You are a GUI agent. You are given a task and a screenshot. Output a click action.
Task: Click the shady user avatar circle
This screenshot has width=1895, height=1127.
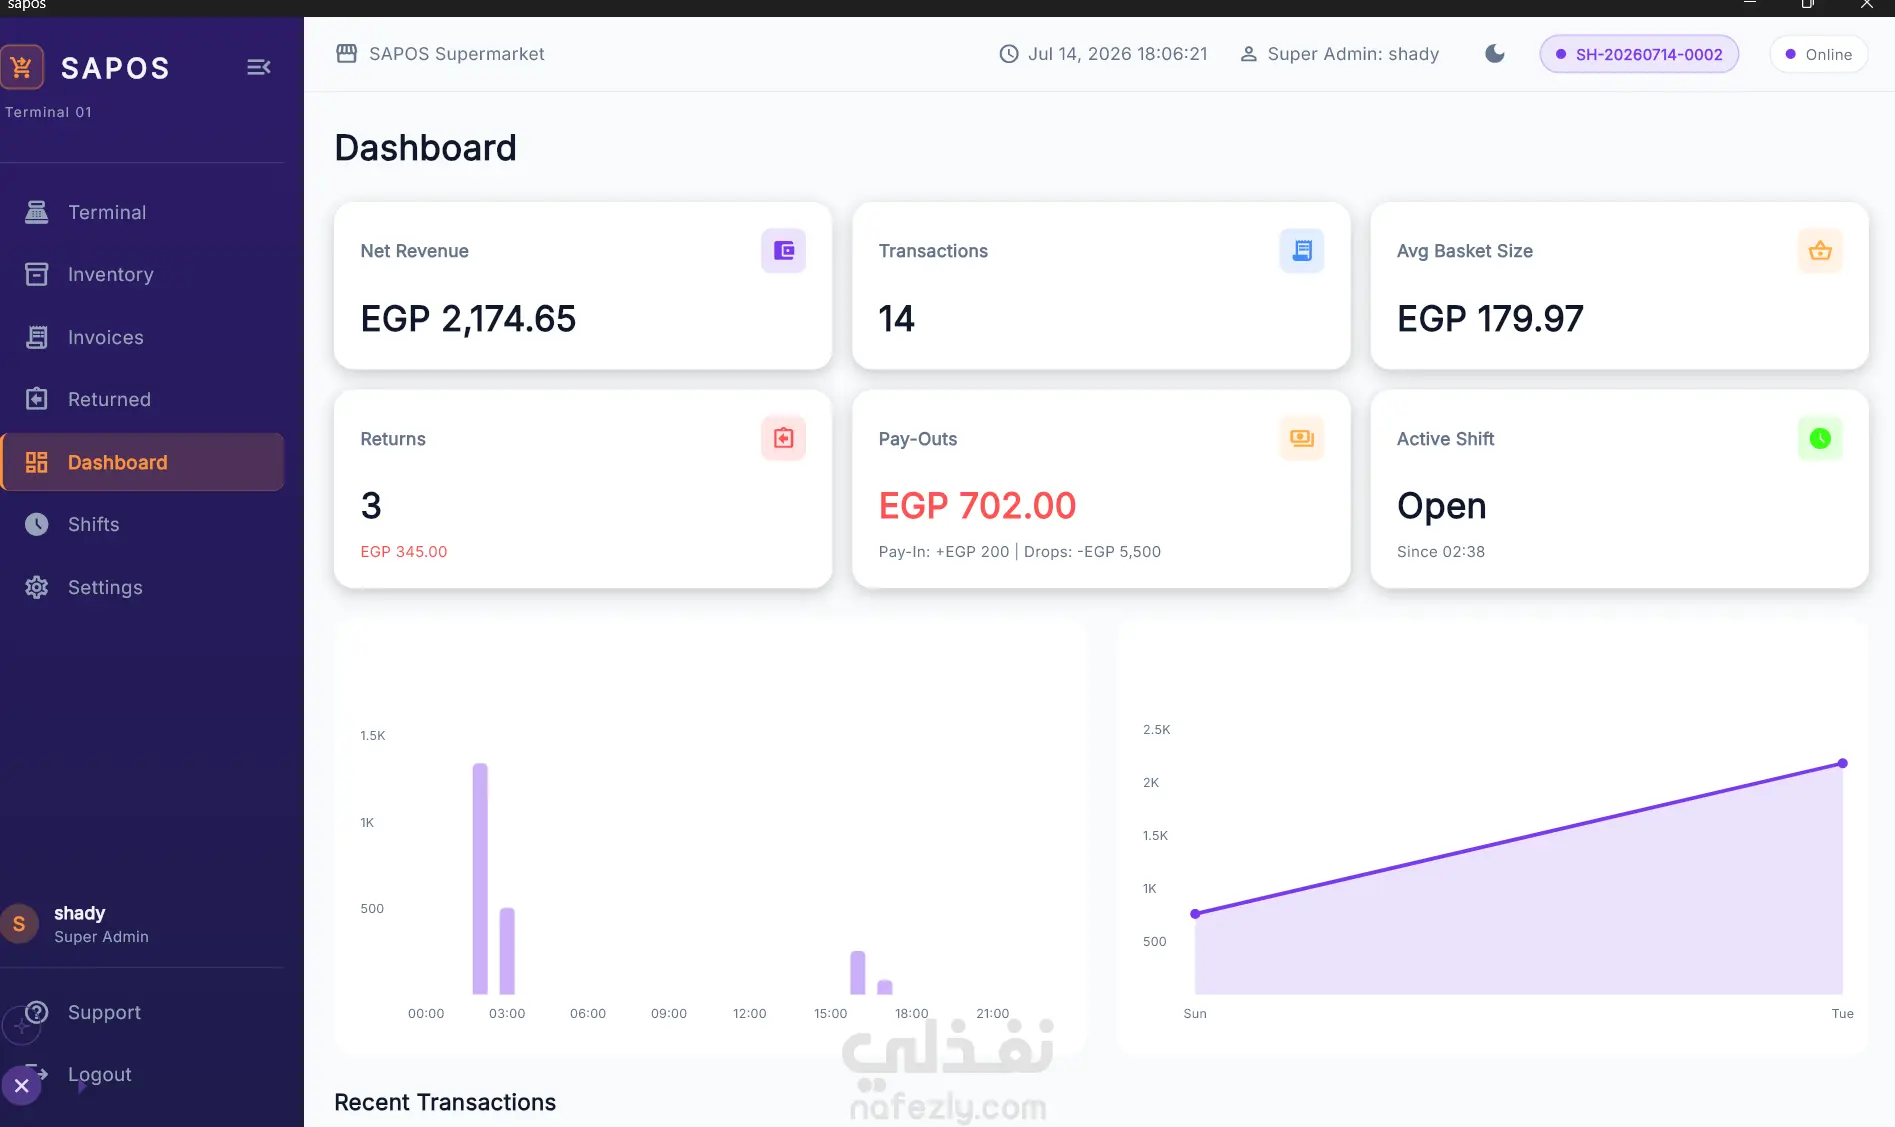(19, 924)
